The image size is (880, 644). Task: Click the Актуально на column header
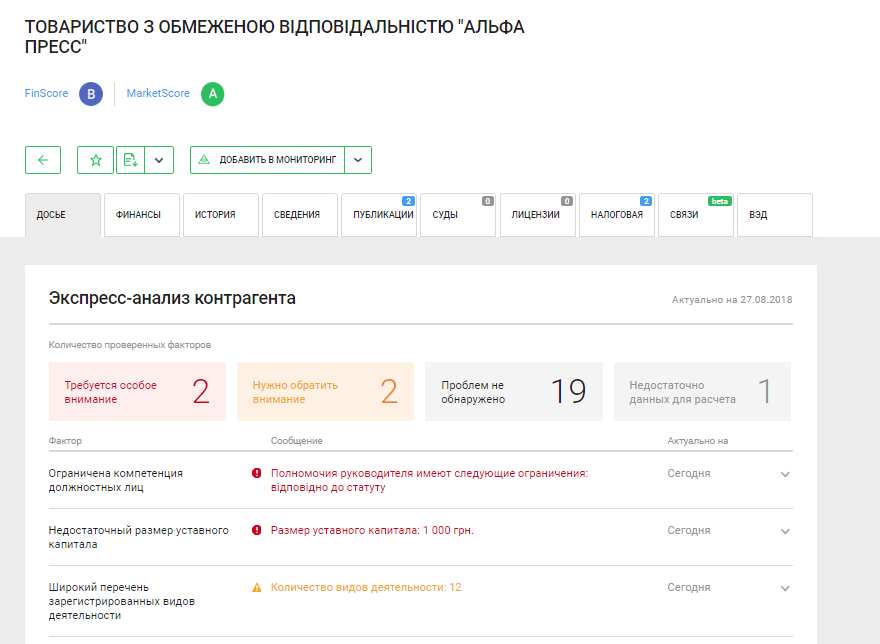[698, 441]
